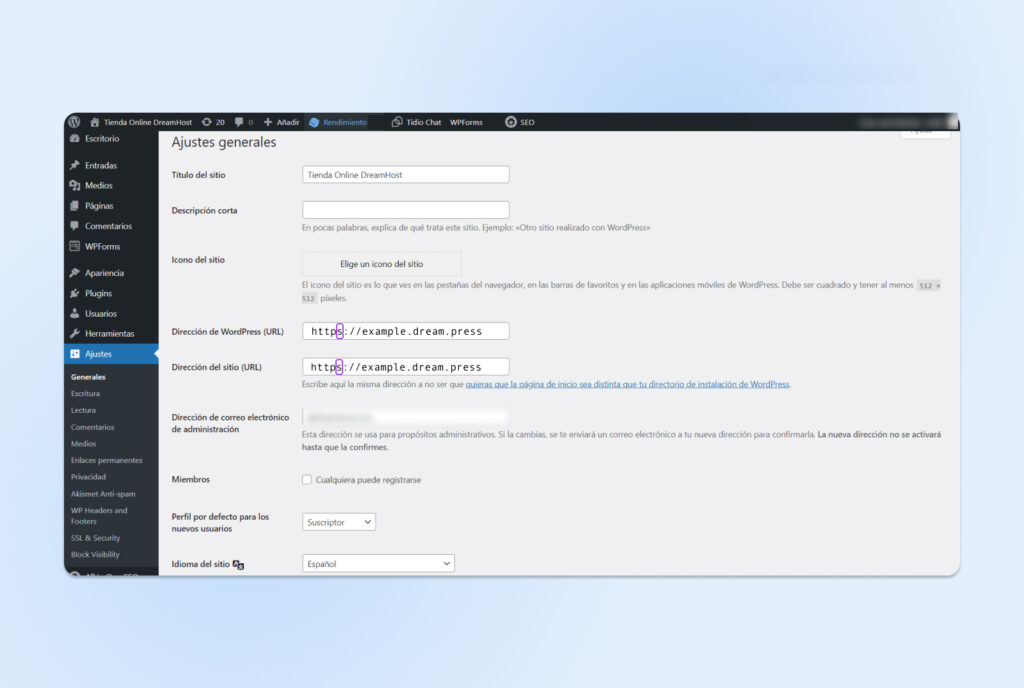Click the '+ Añadir' admin bar menu
1024x688 pixels.
pyautogui.click(x=281, y=122)
